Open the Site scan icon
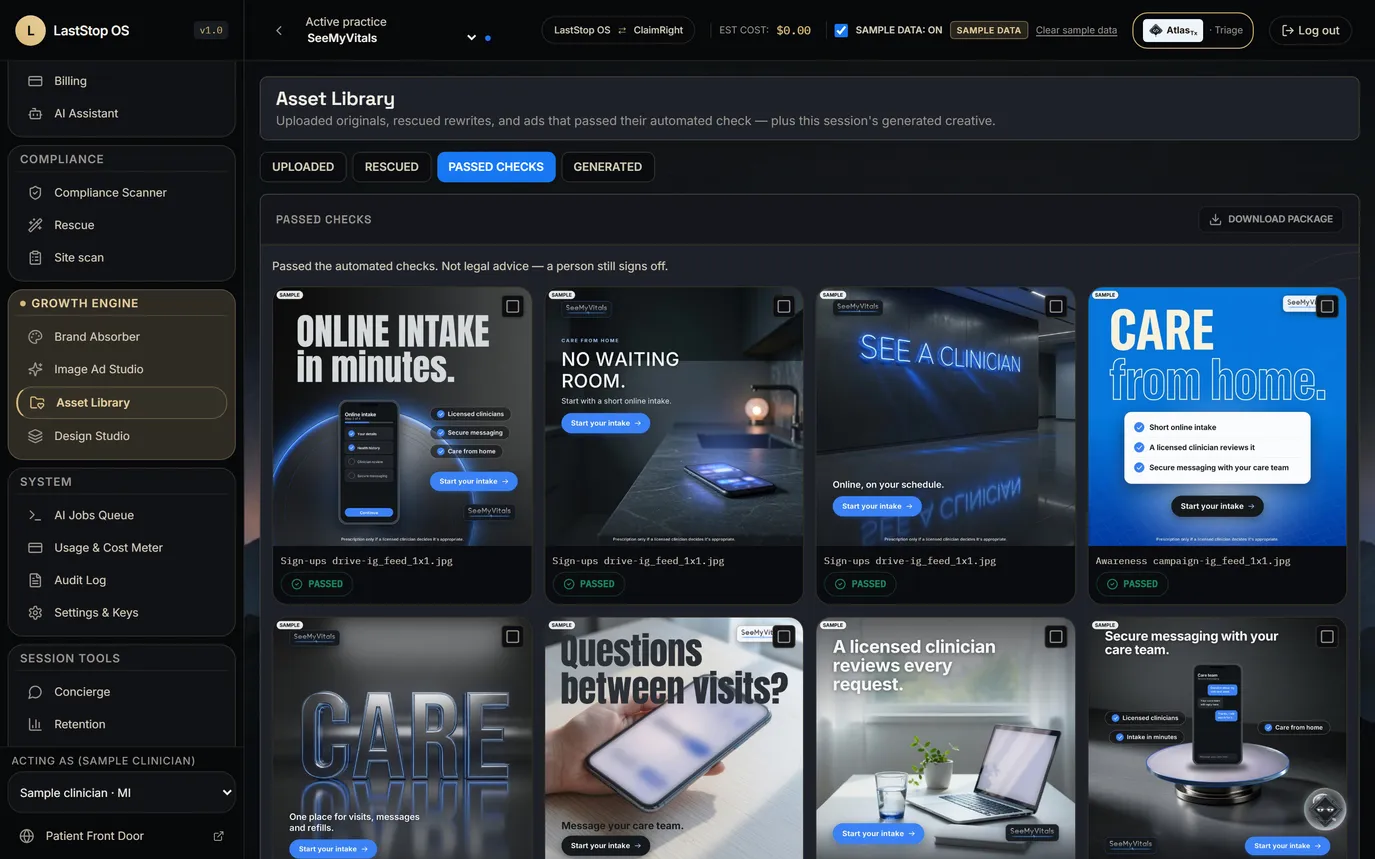The image size is (1375, 859). 35,257
